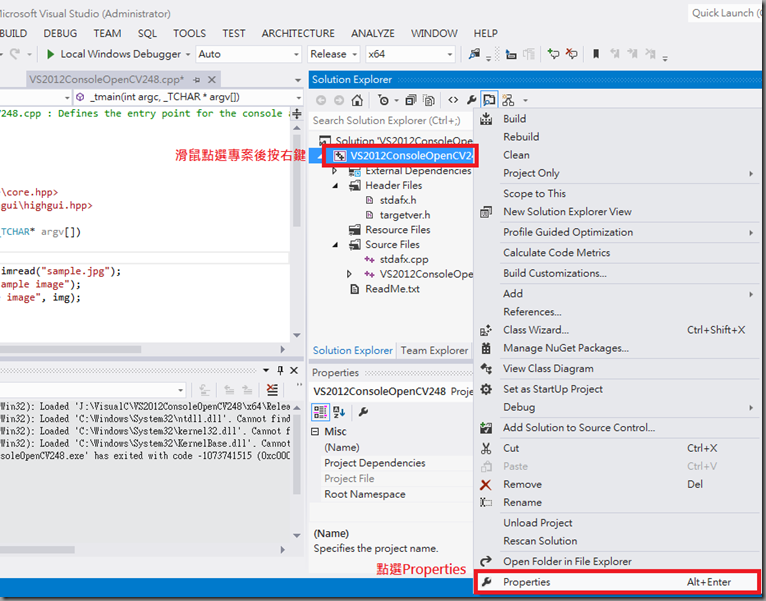Click in the Quick Launch search box
Image resolution: width=766 pixels, height=601 pixels.
click(x=725, y=13)
